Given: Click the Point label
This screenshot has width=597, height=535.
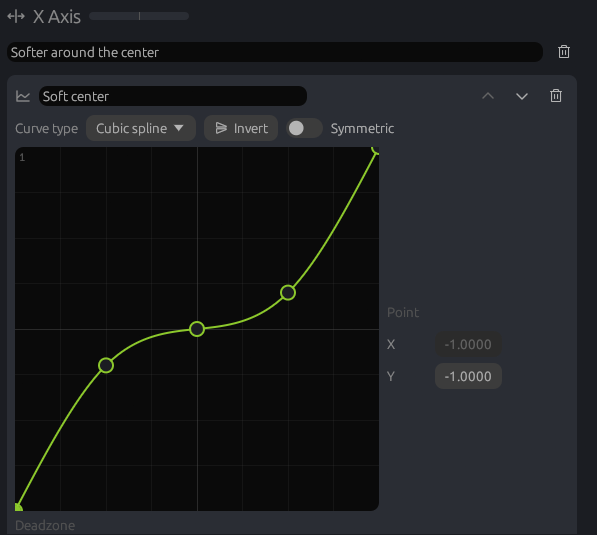Looking at the screenshot, I should coord(403,313).
